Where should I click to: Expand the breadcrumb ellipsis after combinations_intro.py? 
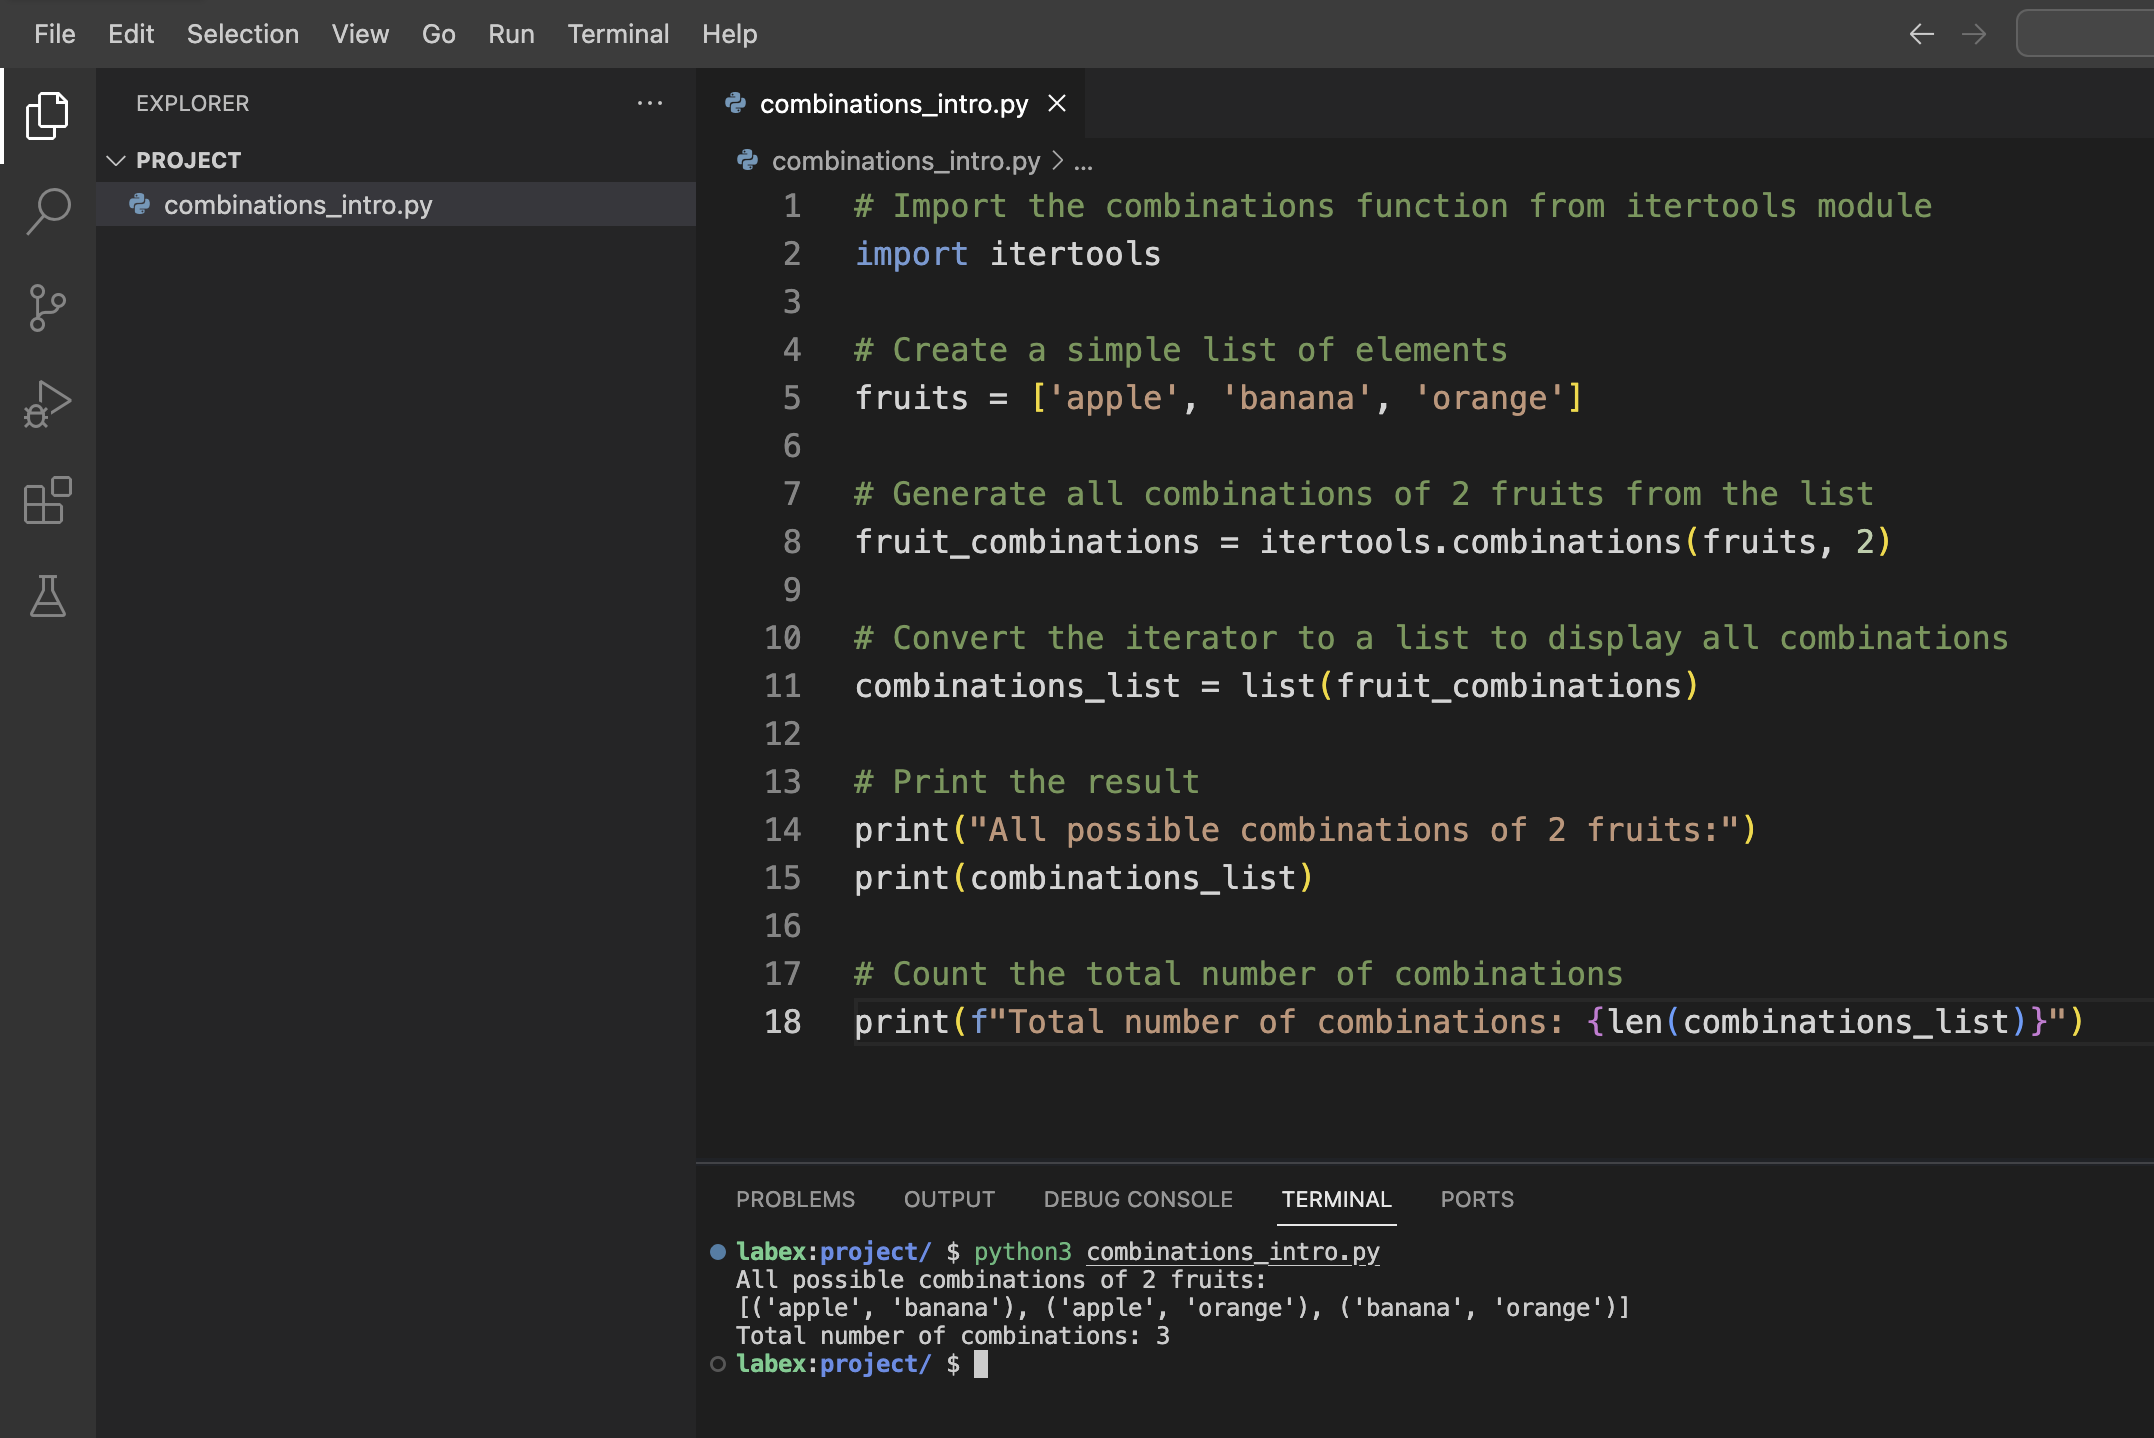[x=1083, y=161]
